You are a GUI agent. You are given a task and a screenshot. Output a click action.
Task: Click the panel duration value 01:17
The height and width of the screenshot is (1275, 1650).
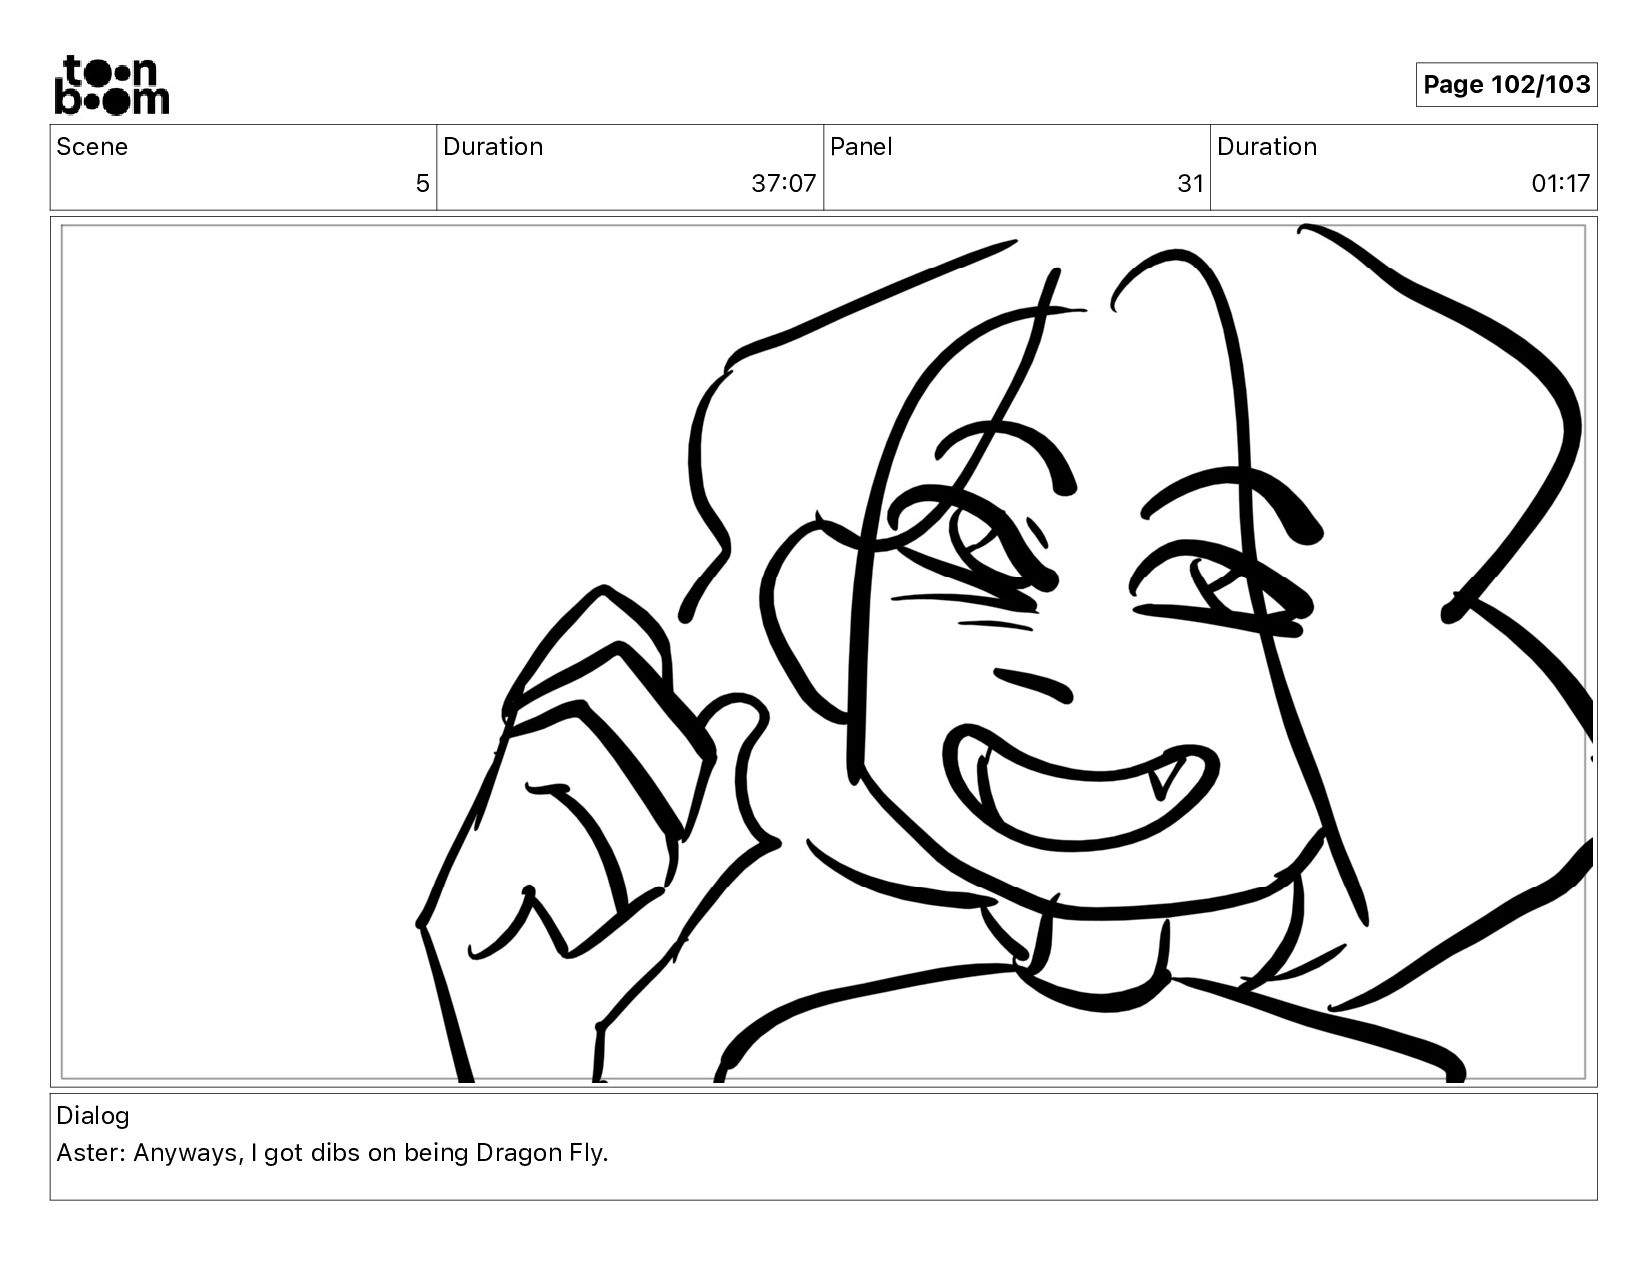coord(1561,184)
